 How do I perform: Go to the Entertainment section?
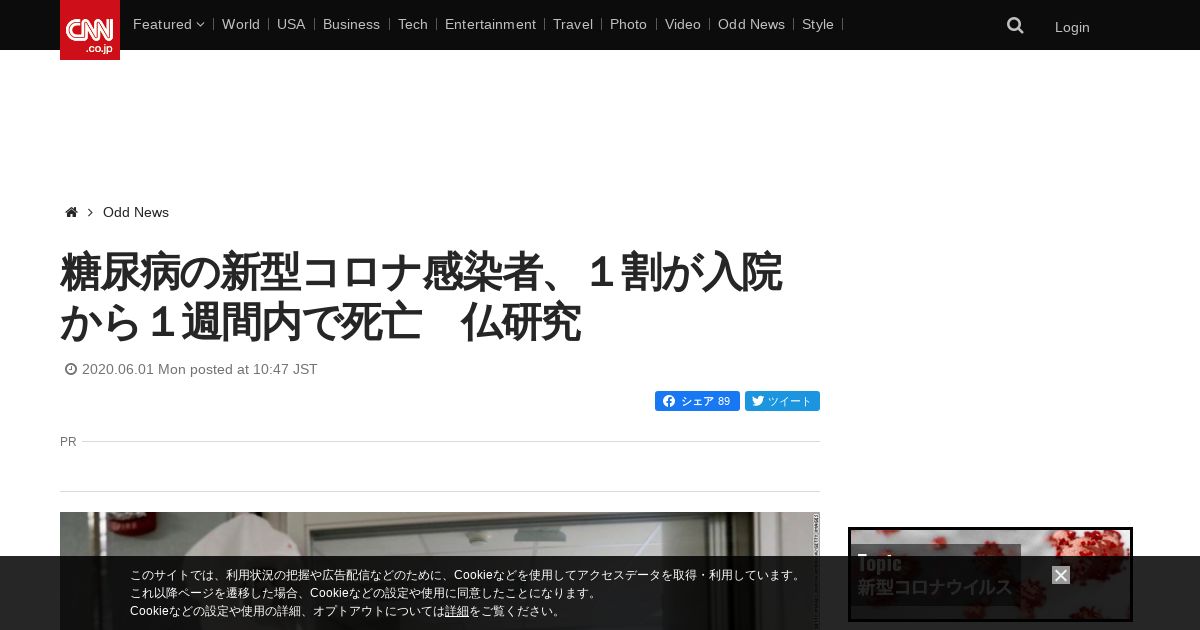490,24
